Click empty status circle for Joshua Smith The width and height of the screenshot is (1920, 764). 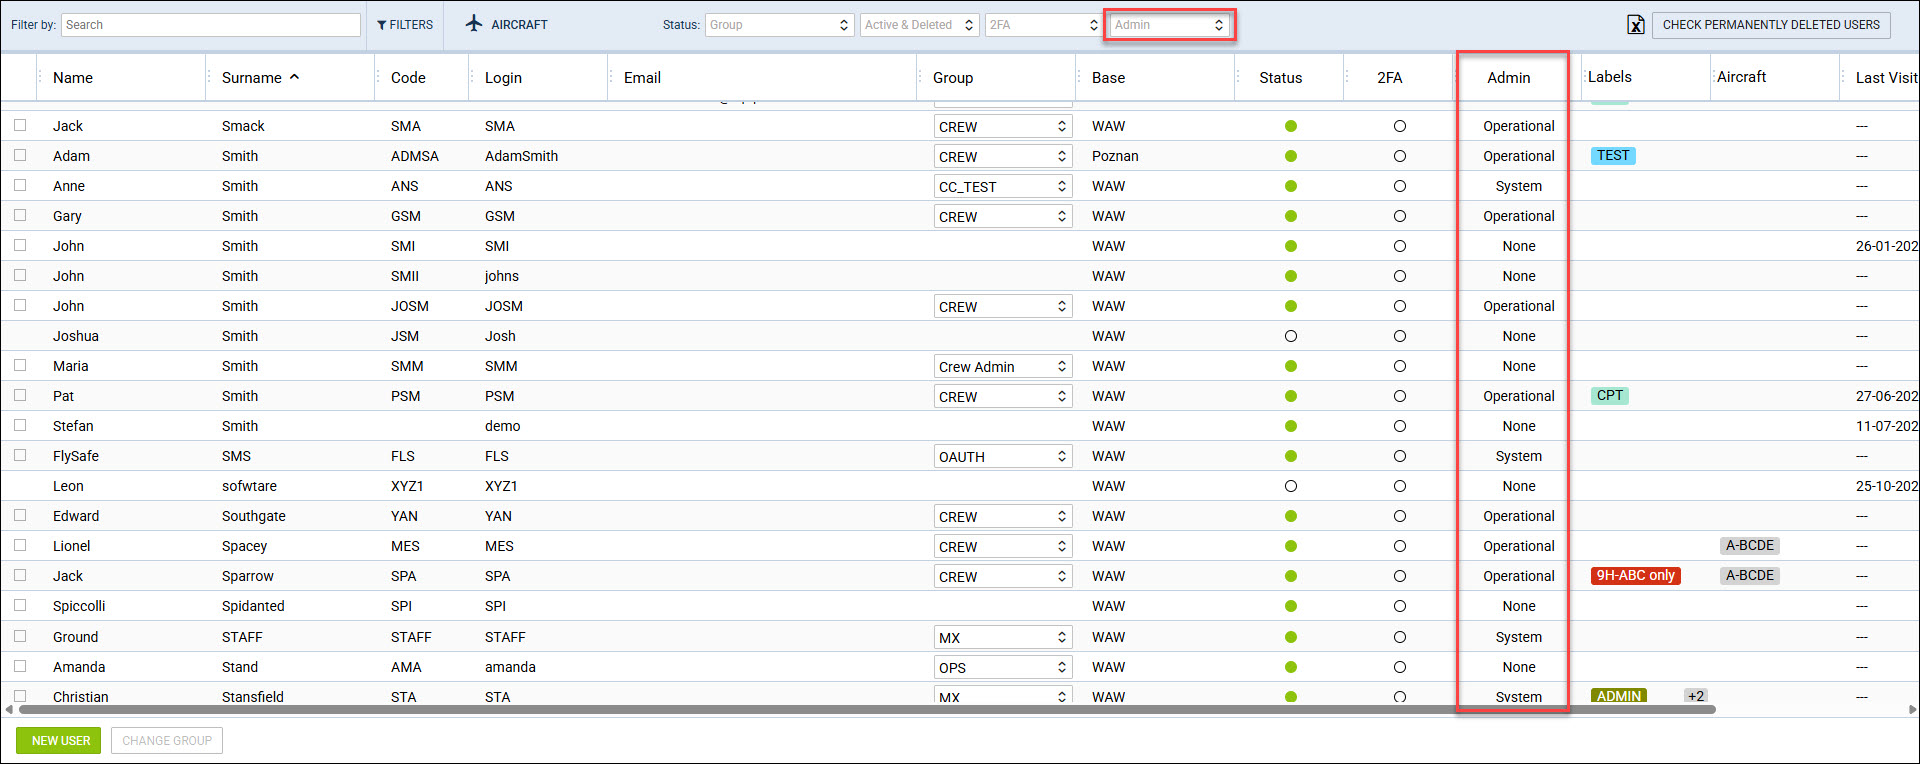[1291, 336]
